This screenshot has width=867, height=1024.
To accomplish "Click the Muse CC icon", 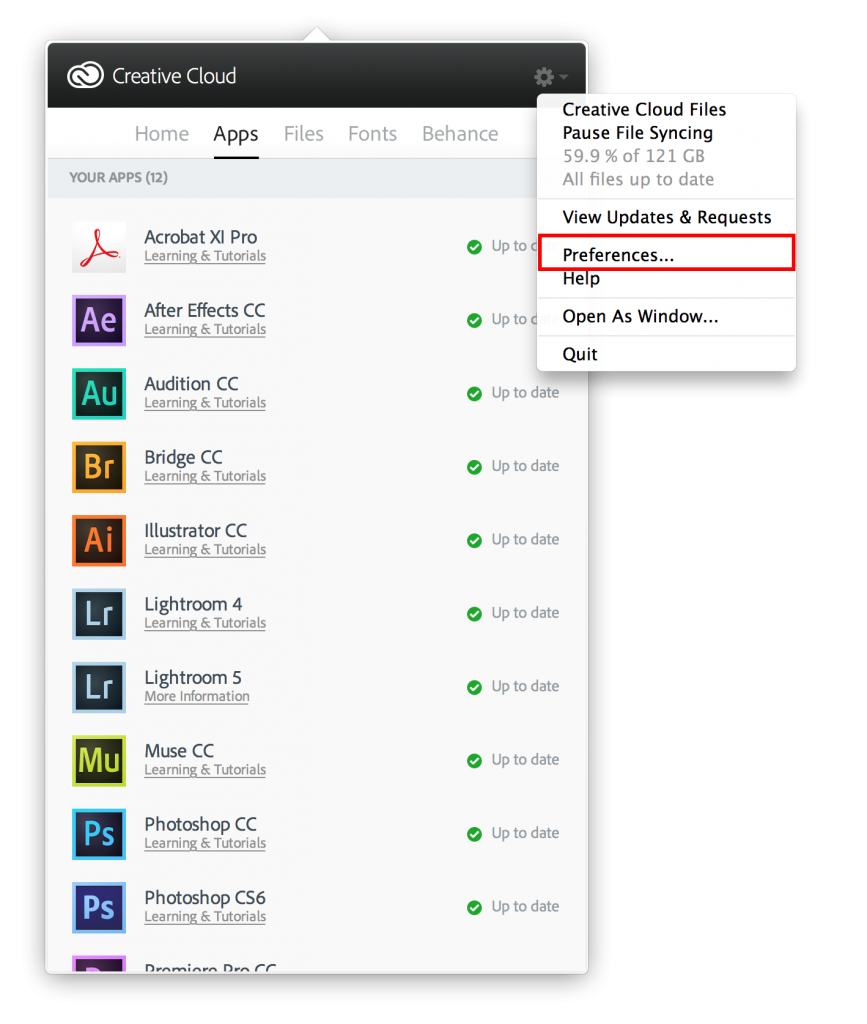I will [99, 761].
